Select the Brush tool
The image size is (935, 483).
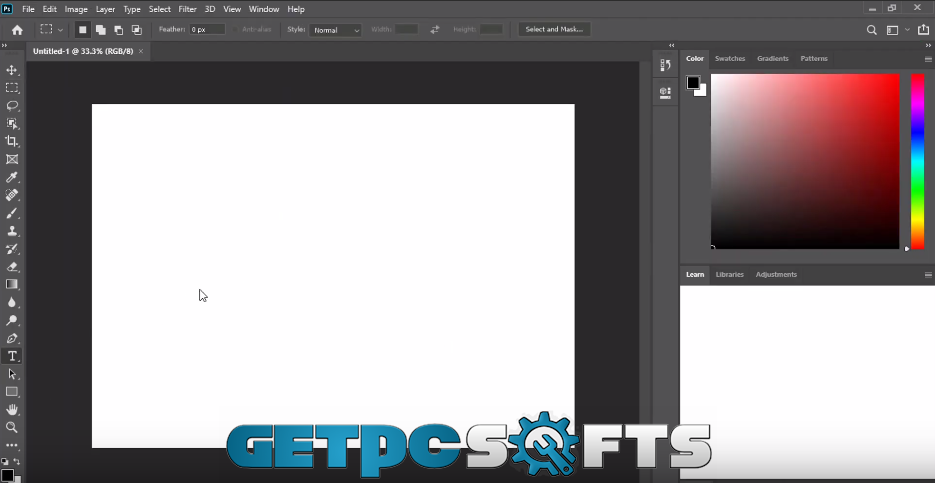pyautogui.click(x=11, y=213)
